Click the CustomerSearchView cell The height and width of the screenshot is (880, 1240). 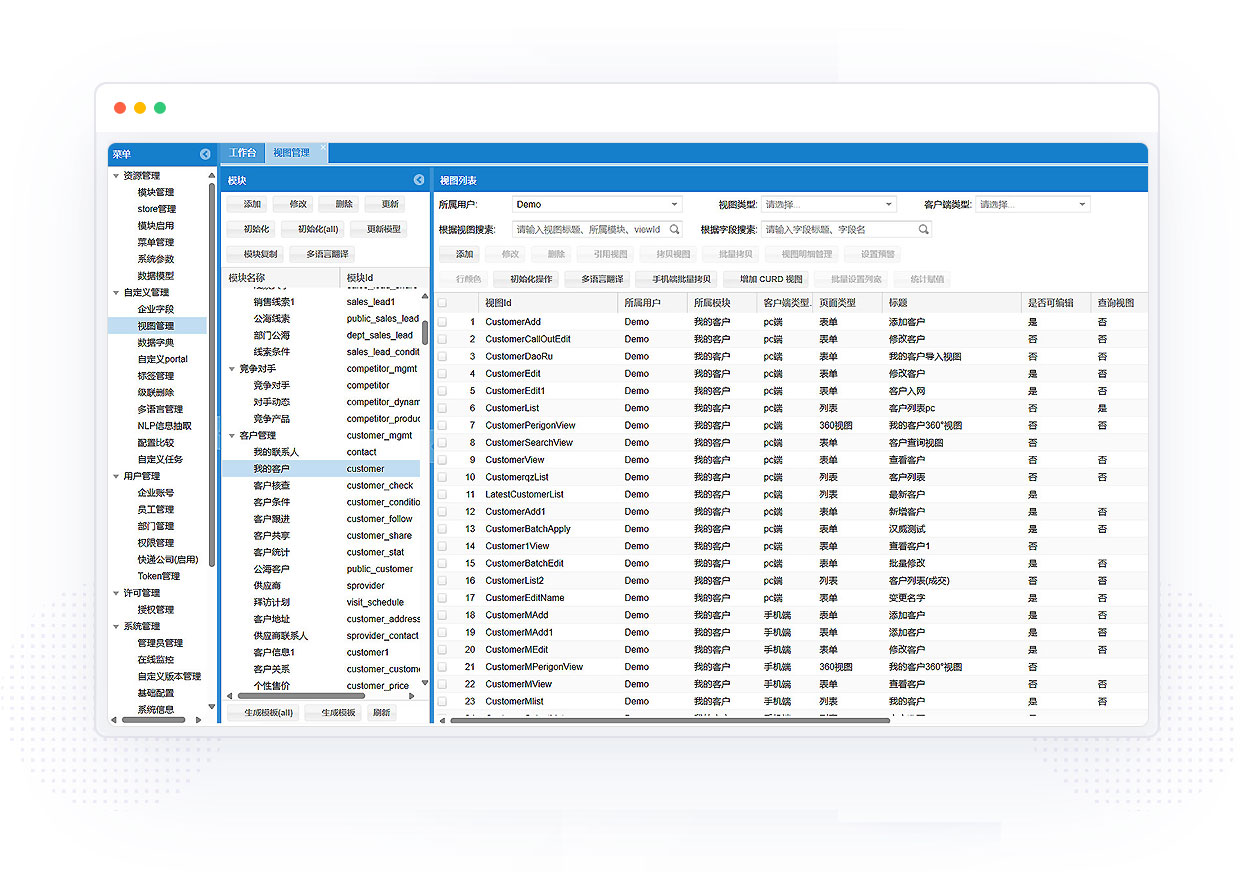click(529, 442)
